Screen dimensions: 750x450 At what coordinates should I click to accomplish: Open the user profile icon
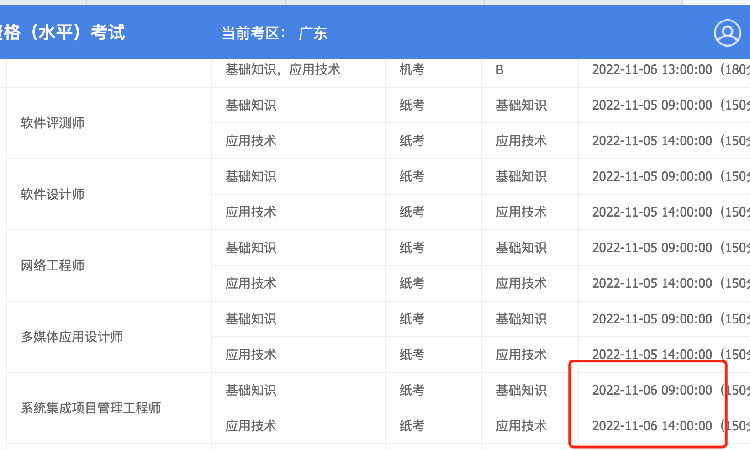pyautogui.click(x=727, y=33)
